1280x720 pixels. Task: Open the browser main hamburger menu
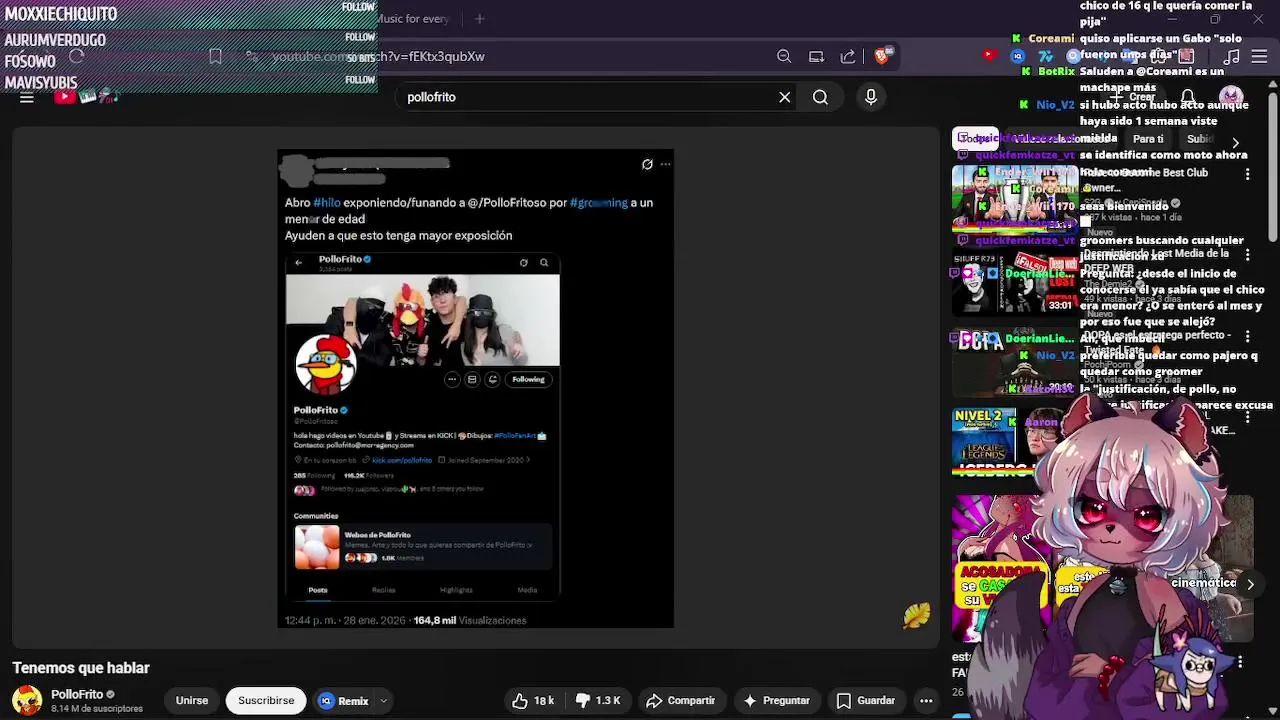coord(1260,56)
